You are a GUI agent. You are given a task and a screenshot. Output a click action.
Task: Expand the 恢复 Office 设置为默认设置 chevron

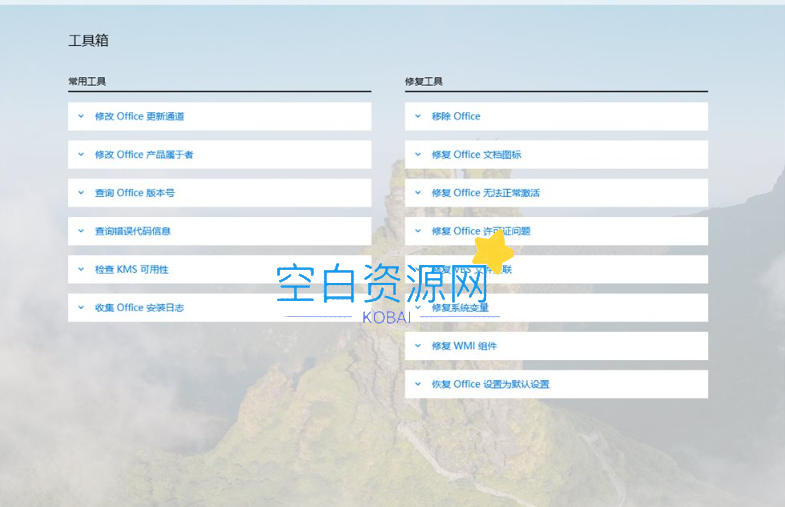coord(418,384)
